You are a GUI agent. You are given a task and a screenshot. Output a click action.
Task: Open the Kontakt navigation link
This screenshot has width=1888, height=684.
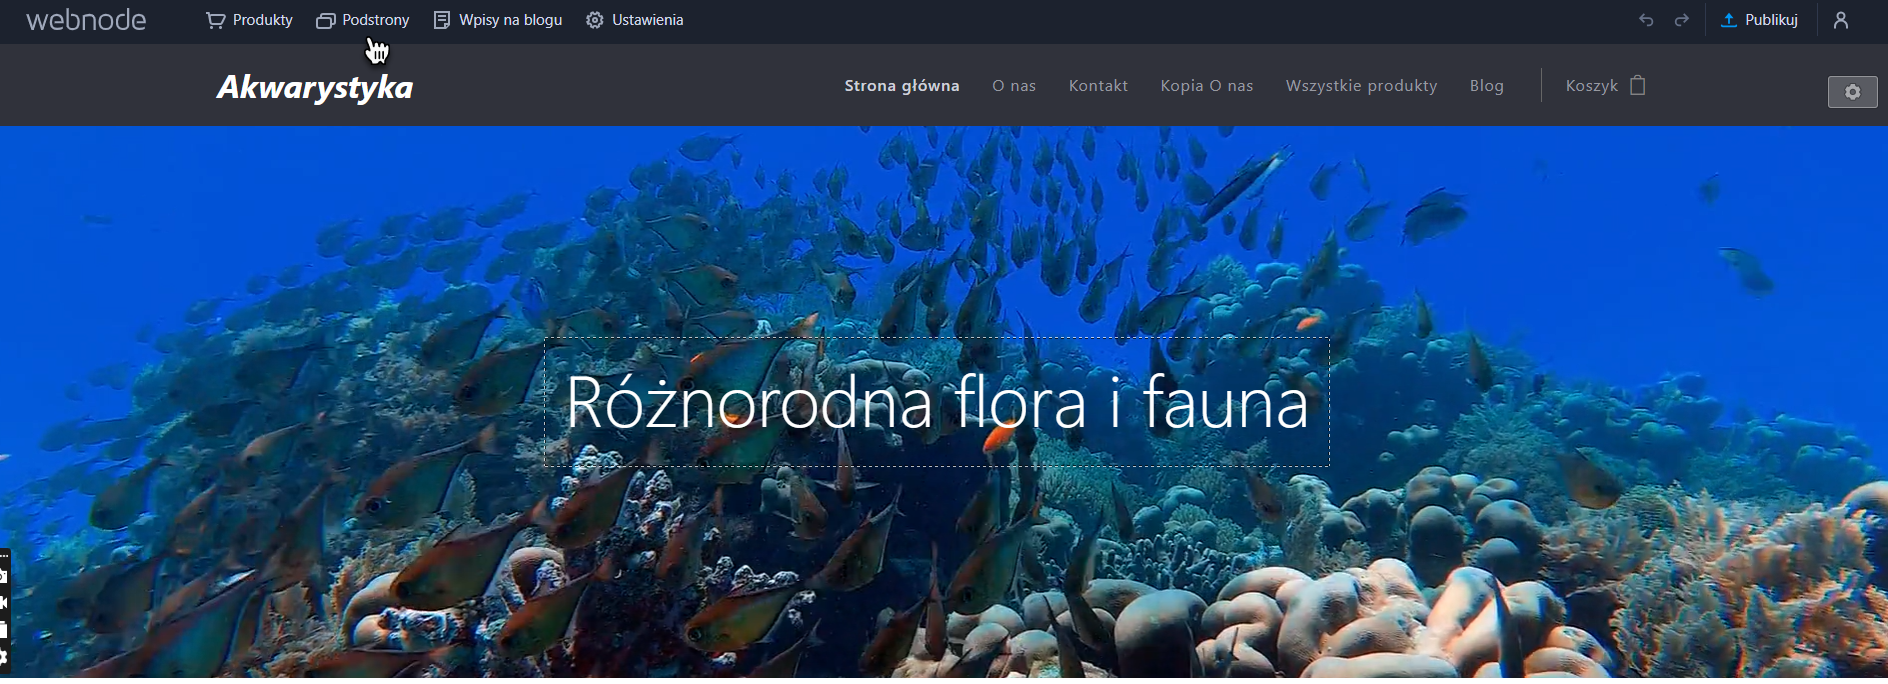1098,86
